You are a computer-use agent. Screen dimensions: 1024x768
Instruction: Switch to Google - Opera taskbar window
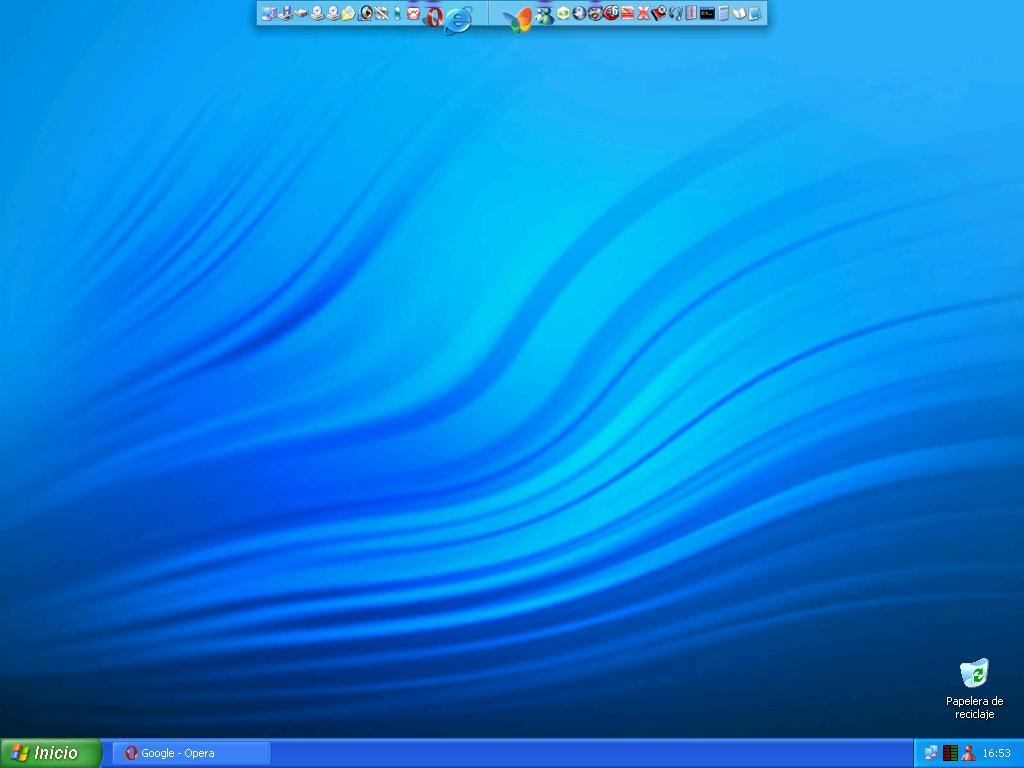tap(192, 753)
